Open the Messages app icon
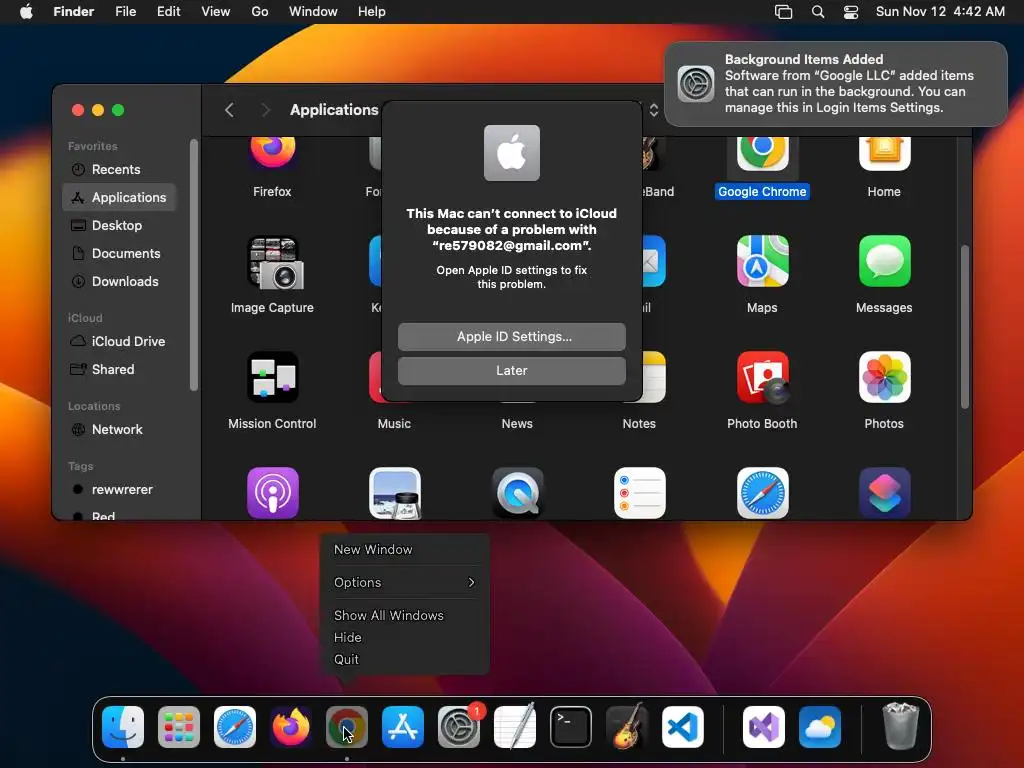The width and height of the screenshot is (1024, 768). point(884,261)
